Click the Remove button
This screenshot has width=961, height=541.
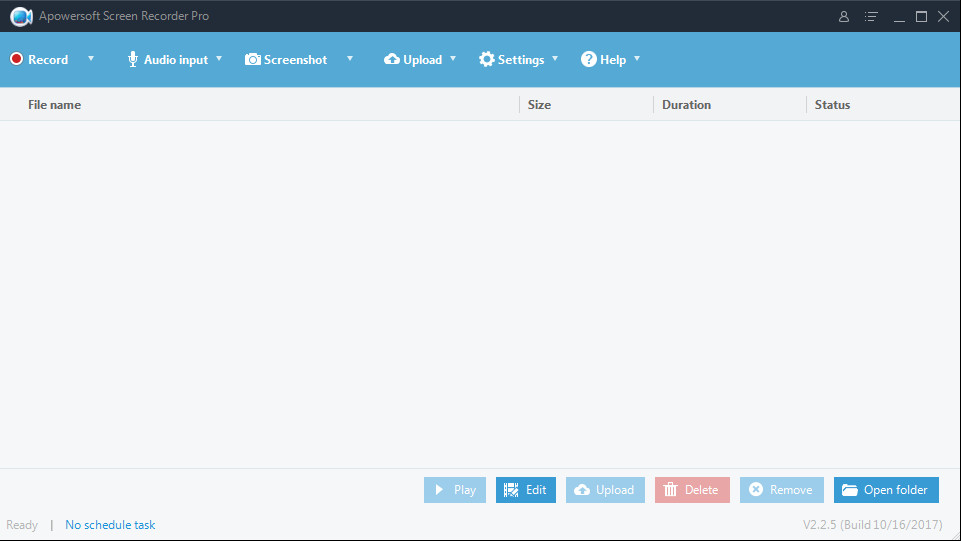tap(781, 490)
